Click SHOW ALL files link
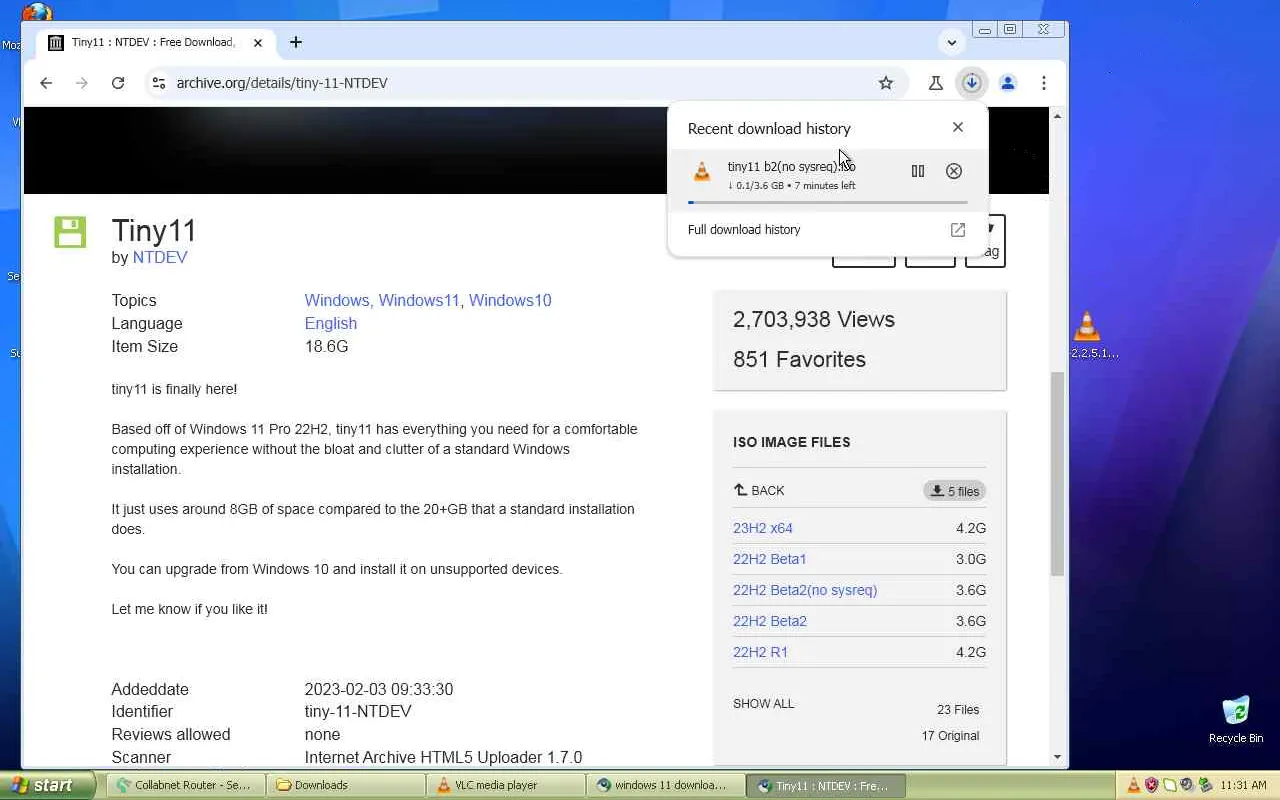The height and width of the screenshot is (800, 1280). tap(764, 704)
